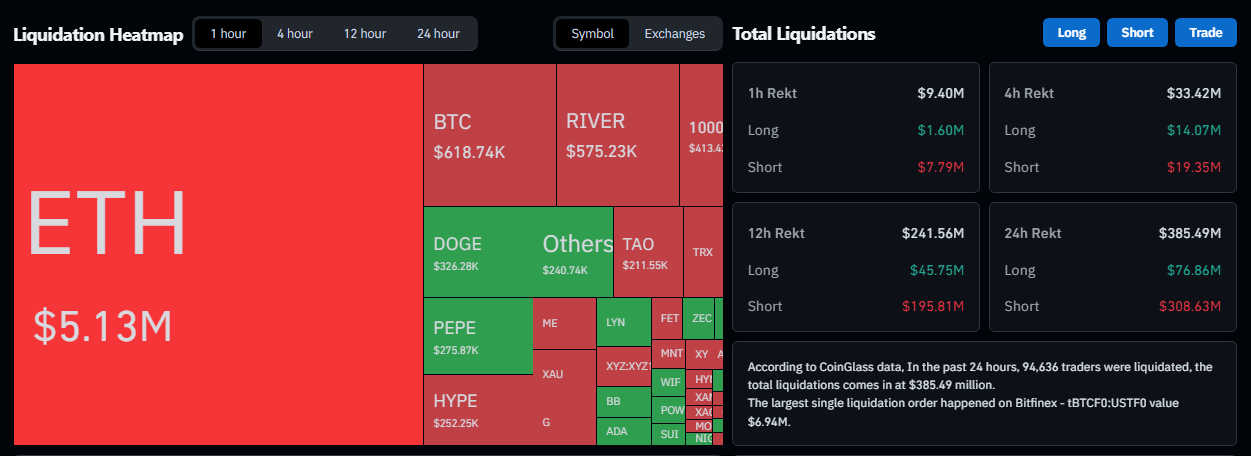
Task: Open the BTC $618.74K tile
Action: (x=489, y=135)
